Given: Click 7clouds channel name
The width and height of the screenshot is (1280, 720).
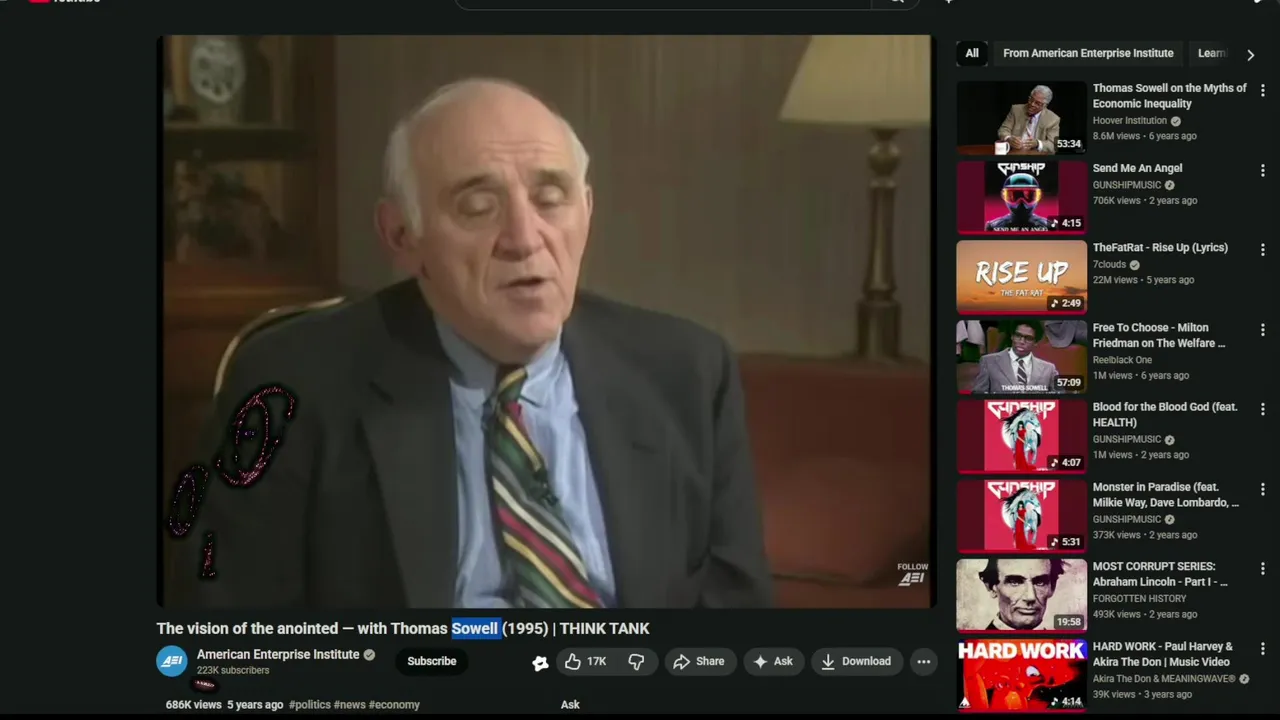Looking at the screenshot, I should pos(1109,264).
